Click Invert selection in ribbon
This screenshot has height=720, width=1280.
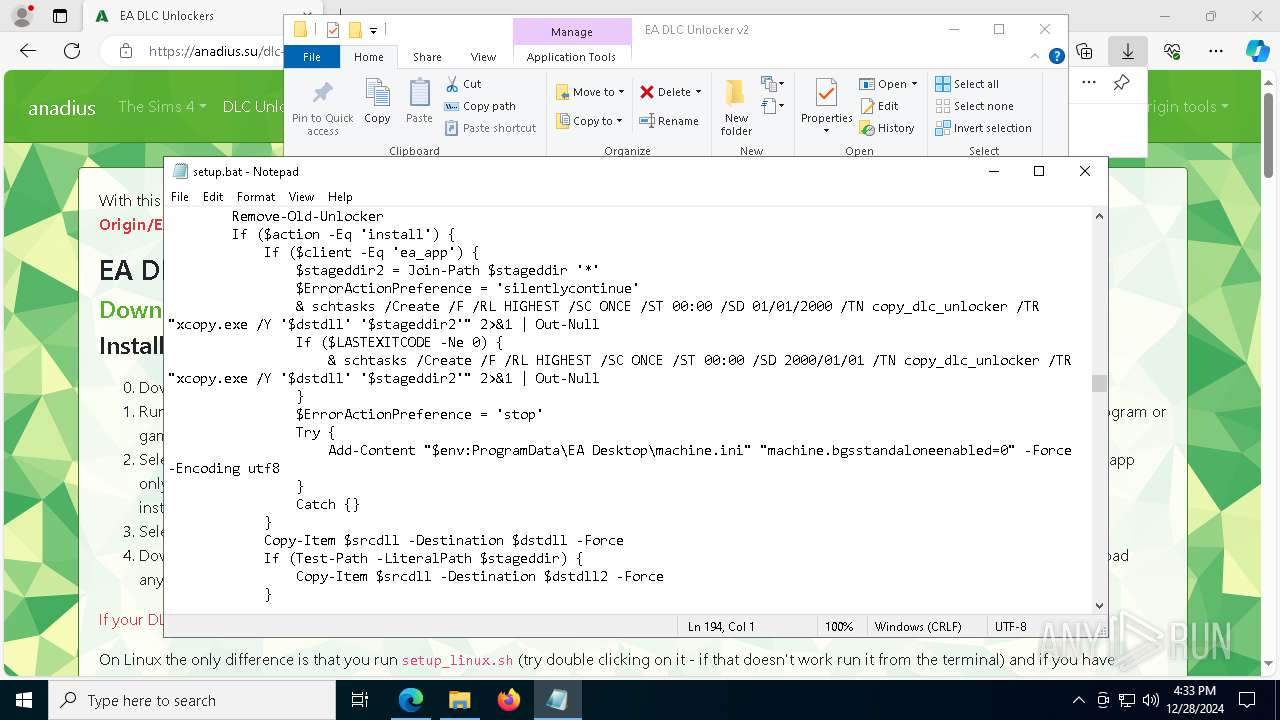point(983,128)
